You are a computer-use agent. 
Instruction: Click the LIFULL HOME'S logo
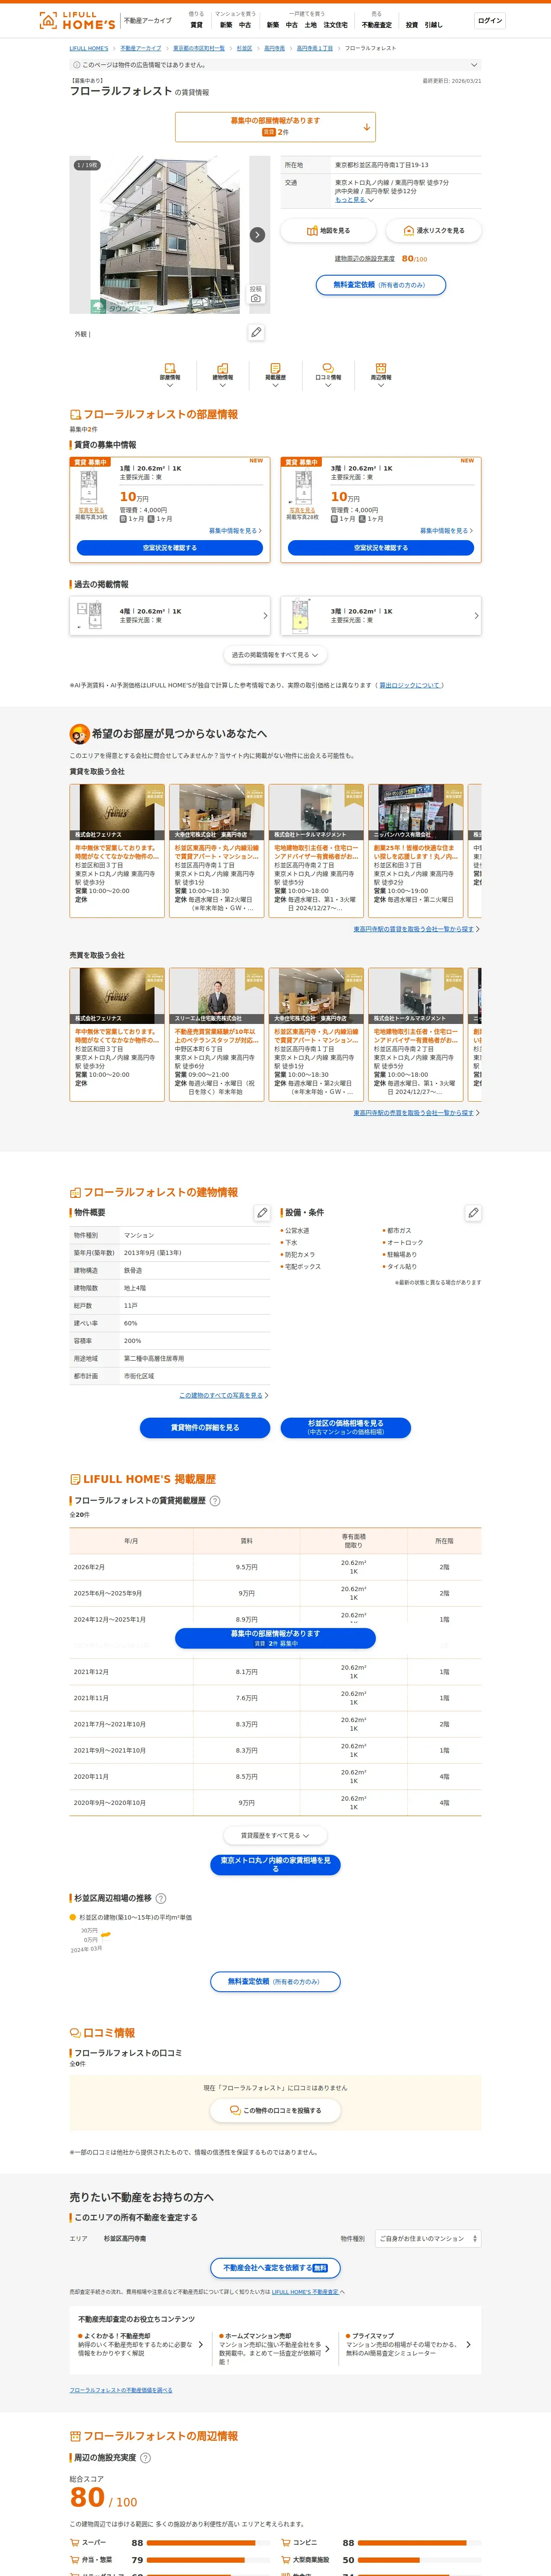76,20
